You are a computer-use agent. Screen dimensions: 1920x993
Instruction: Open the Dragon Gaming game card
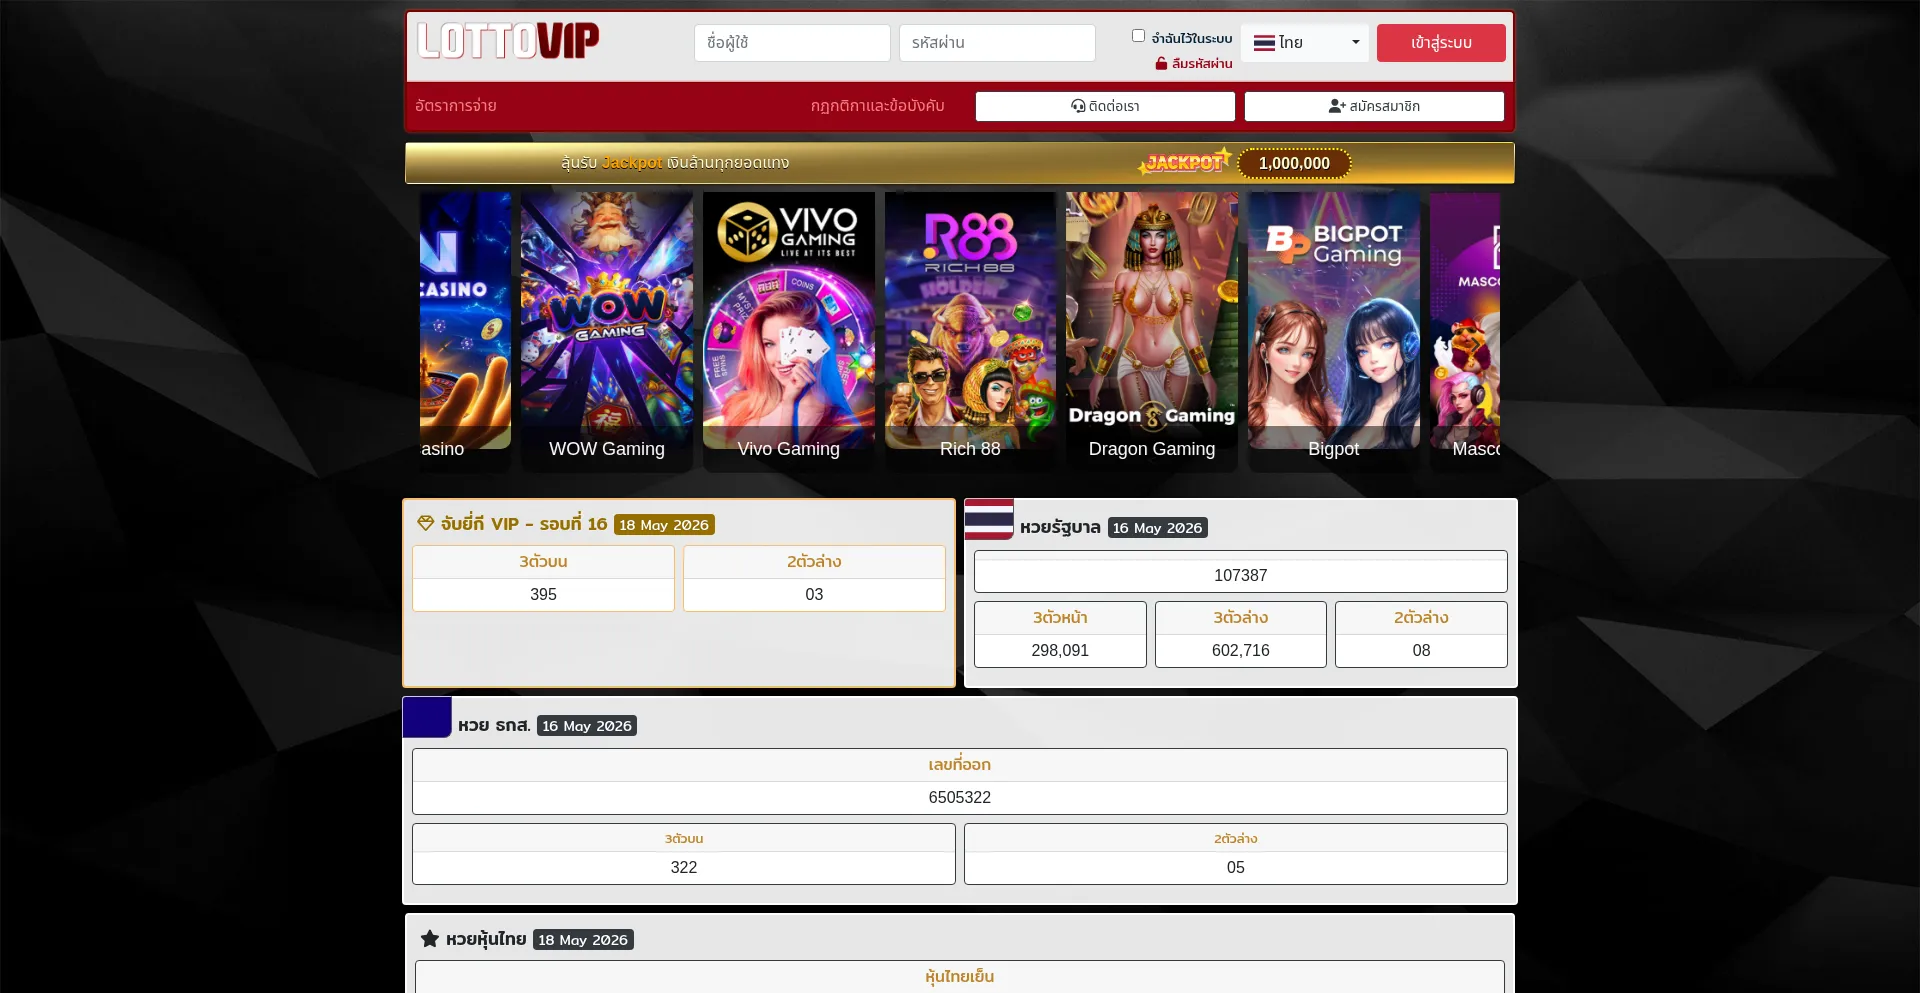click(1152, 331)
